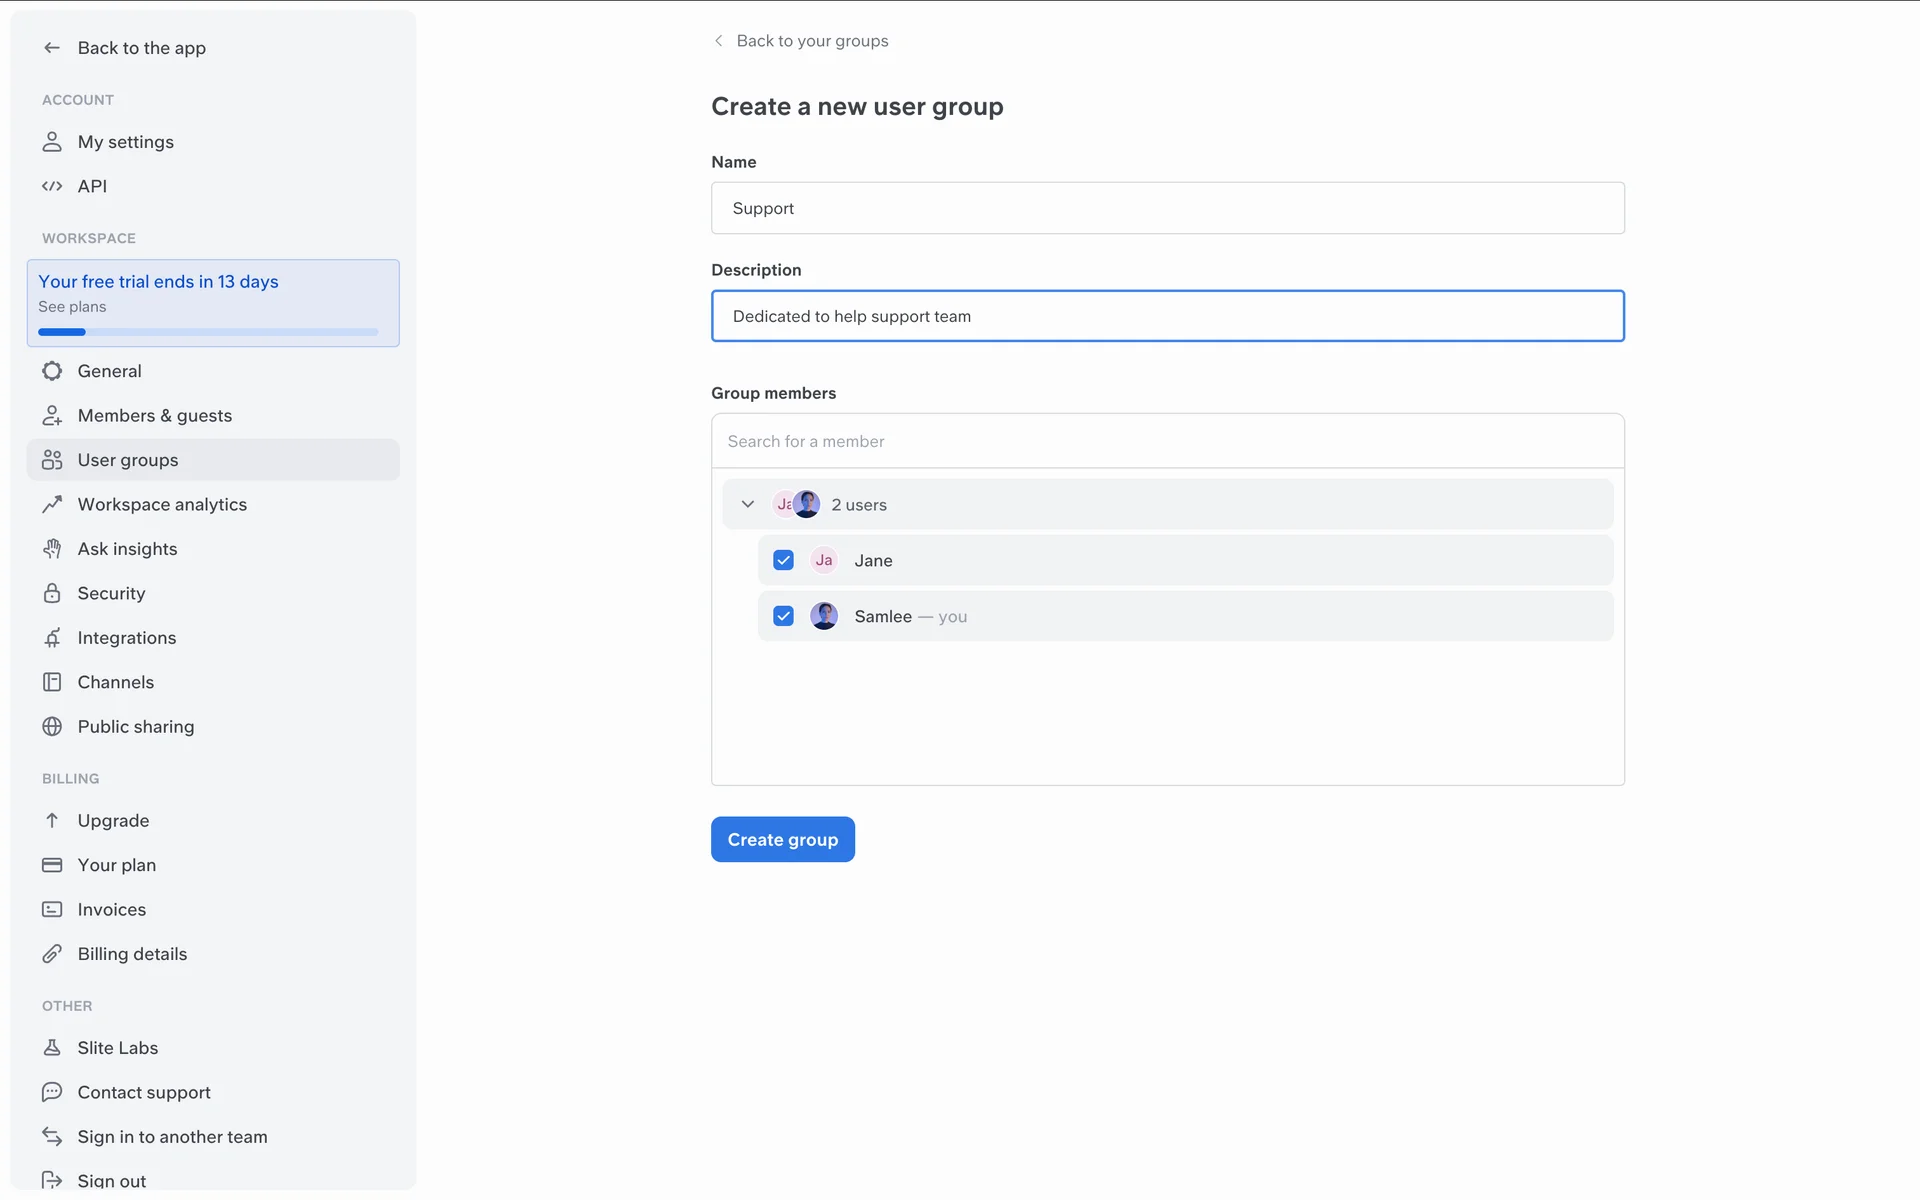Click the Integrations plug icon
The width and height of the screenshot is (1920, 1200).
[52, 638]
